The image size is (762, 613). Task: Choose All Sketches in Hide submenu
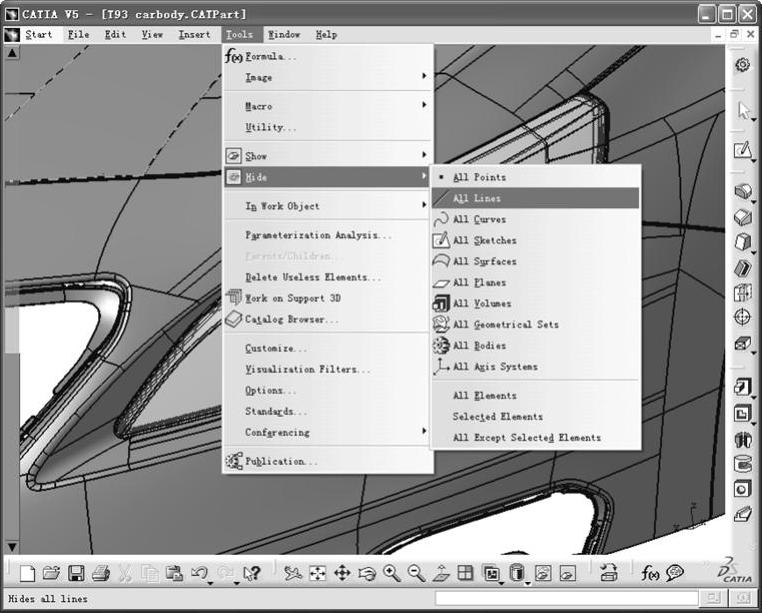(536, 240)
